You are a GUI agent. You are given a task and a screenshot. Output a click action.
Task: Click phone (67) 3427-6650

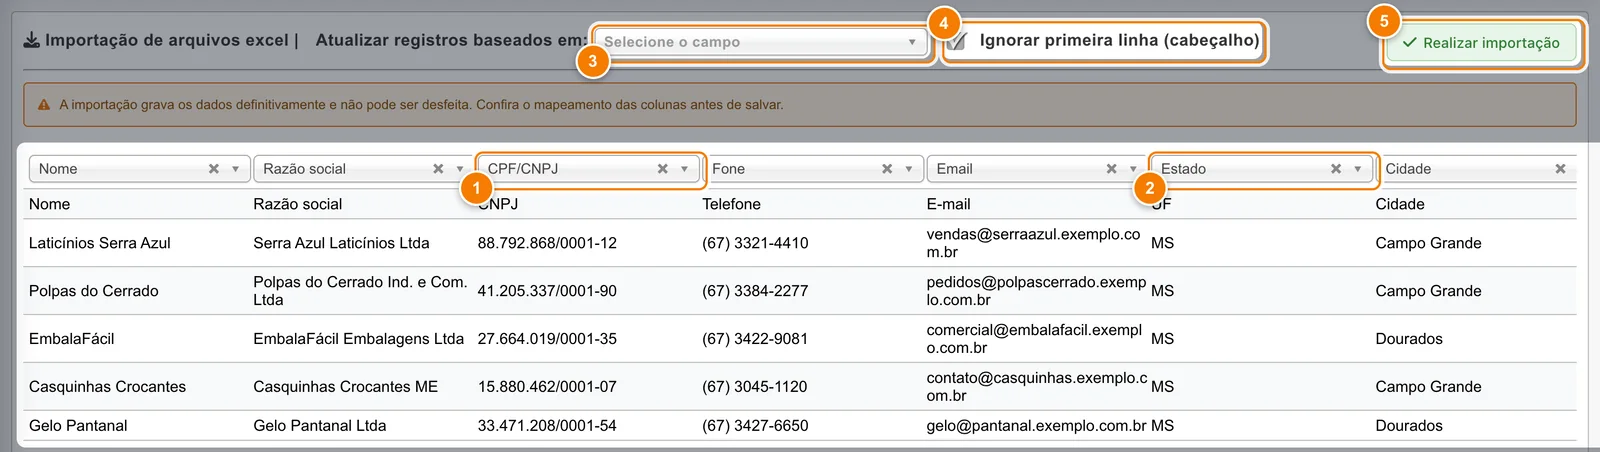pos(755,426)
